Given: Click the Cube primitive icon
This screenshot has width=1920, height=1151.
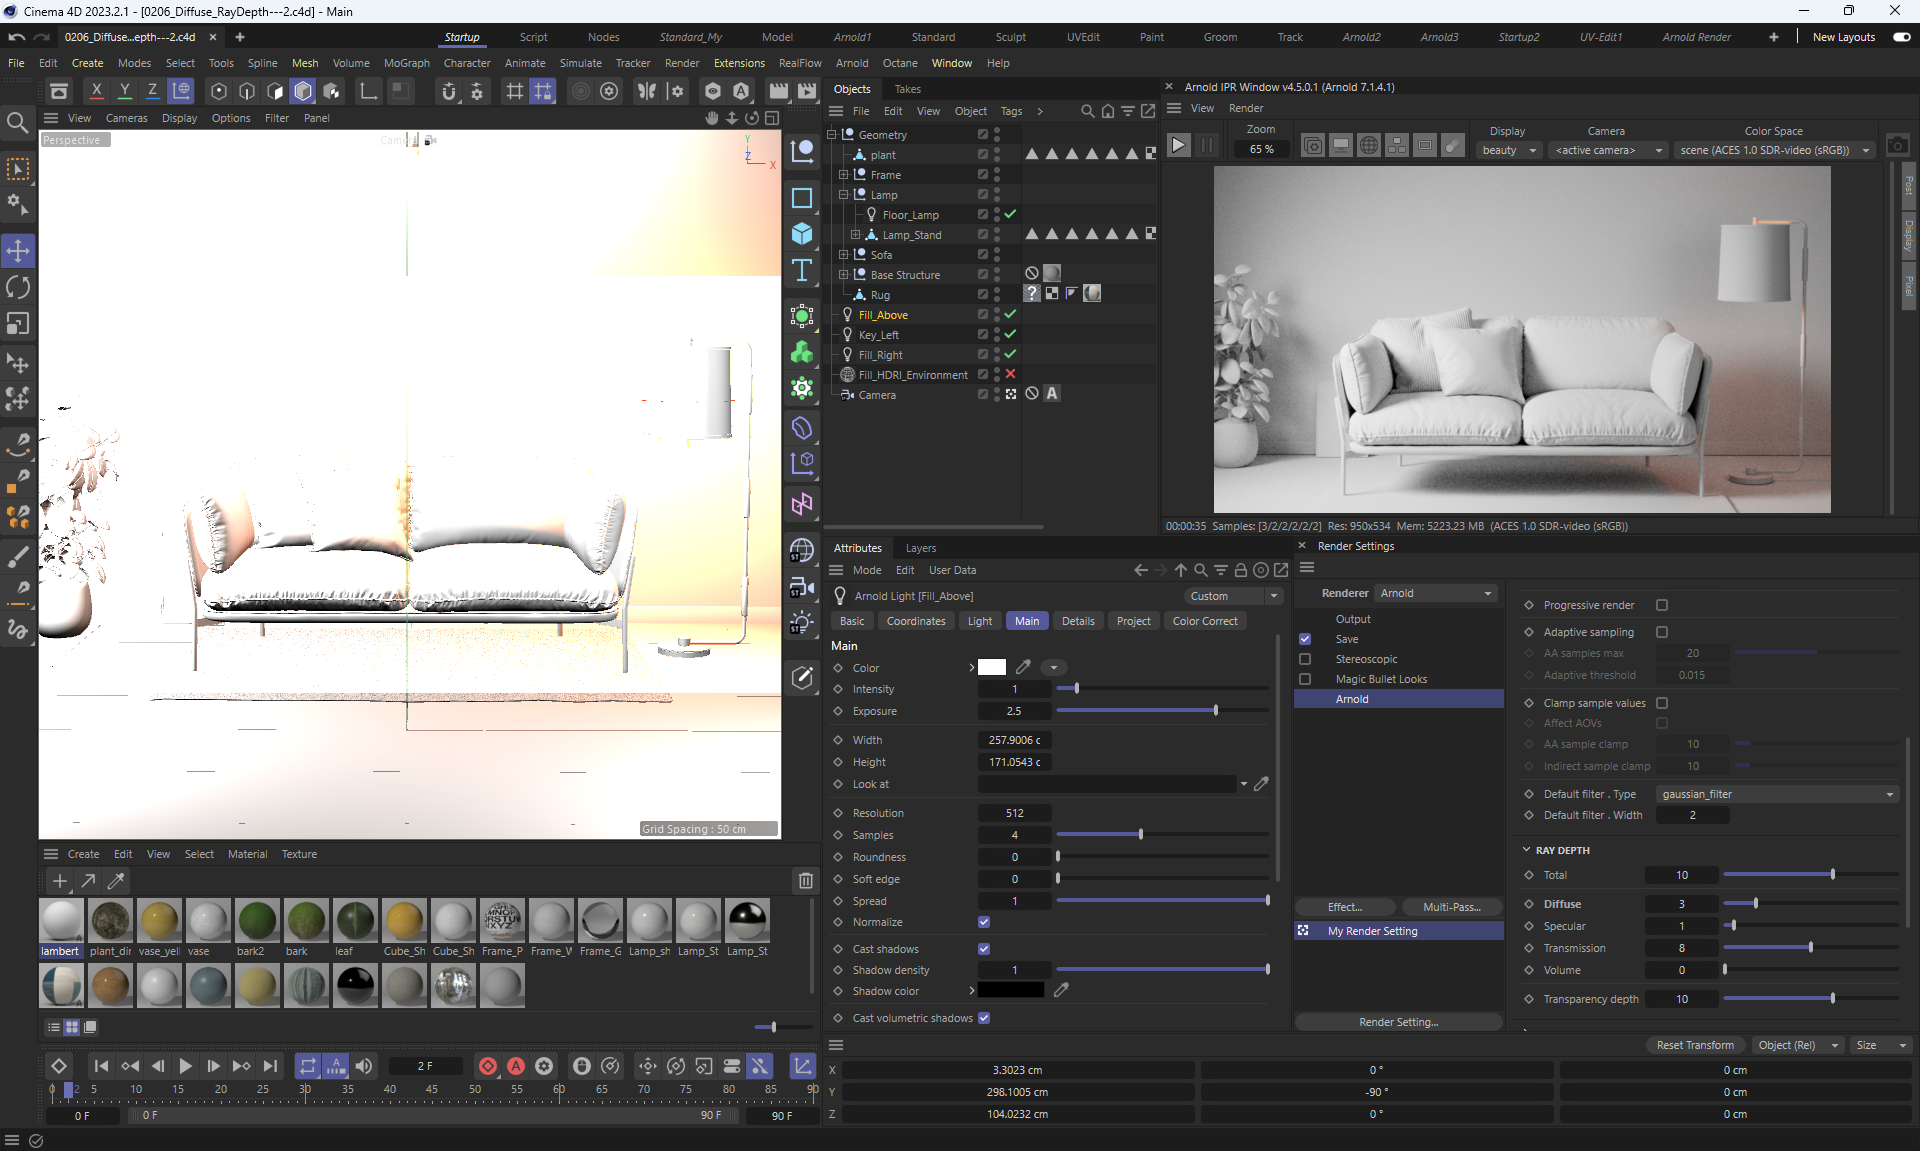Looking at the screenshot, I should 802,234.
